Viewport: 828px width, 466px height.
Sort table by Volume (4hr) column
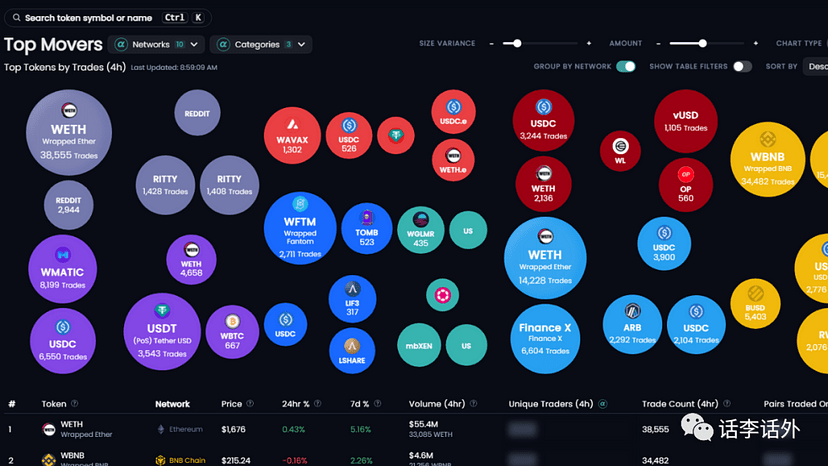[437, 404]
